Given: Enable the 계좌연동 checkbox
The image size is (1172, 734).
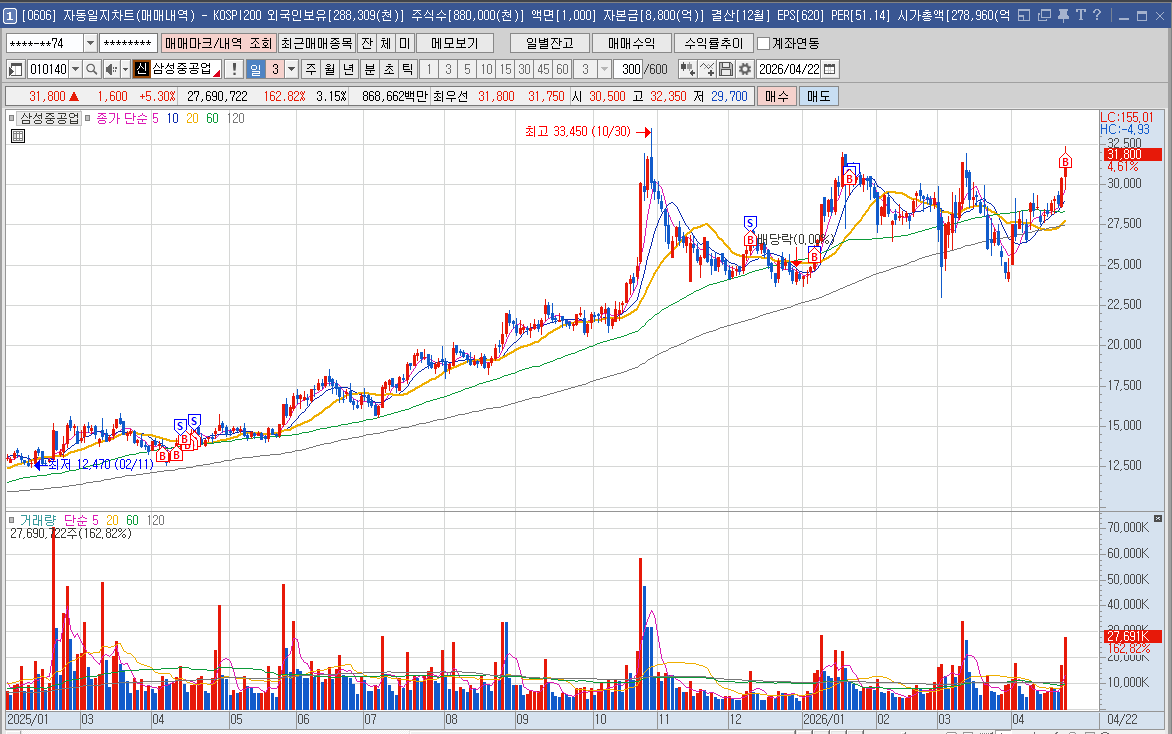Looking at the screenshot, I should click(x=764, y=44).
